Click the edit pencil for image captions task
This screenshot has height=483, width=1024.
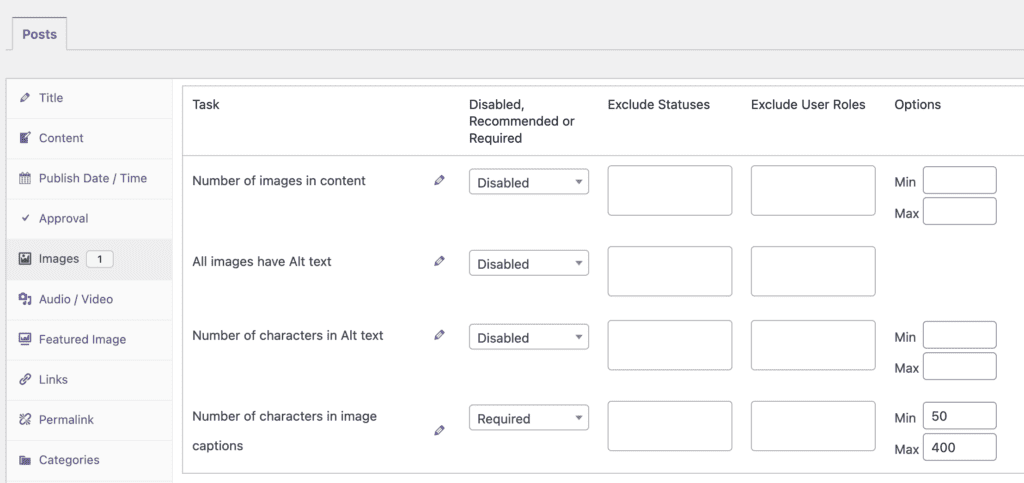tap(439, 431)
